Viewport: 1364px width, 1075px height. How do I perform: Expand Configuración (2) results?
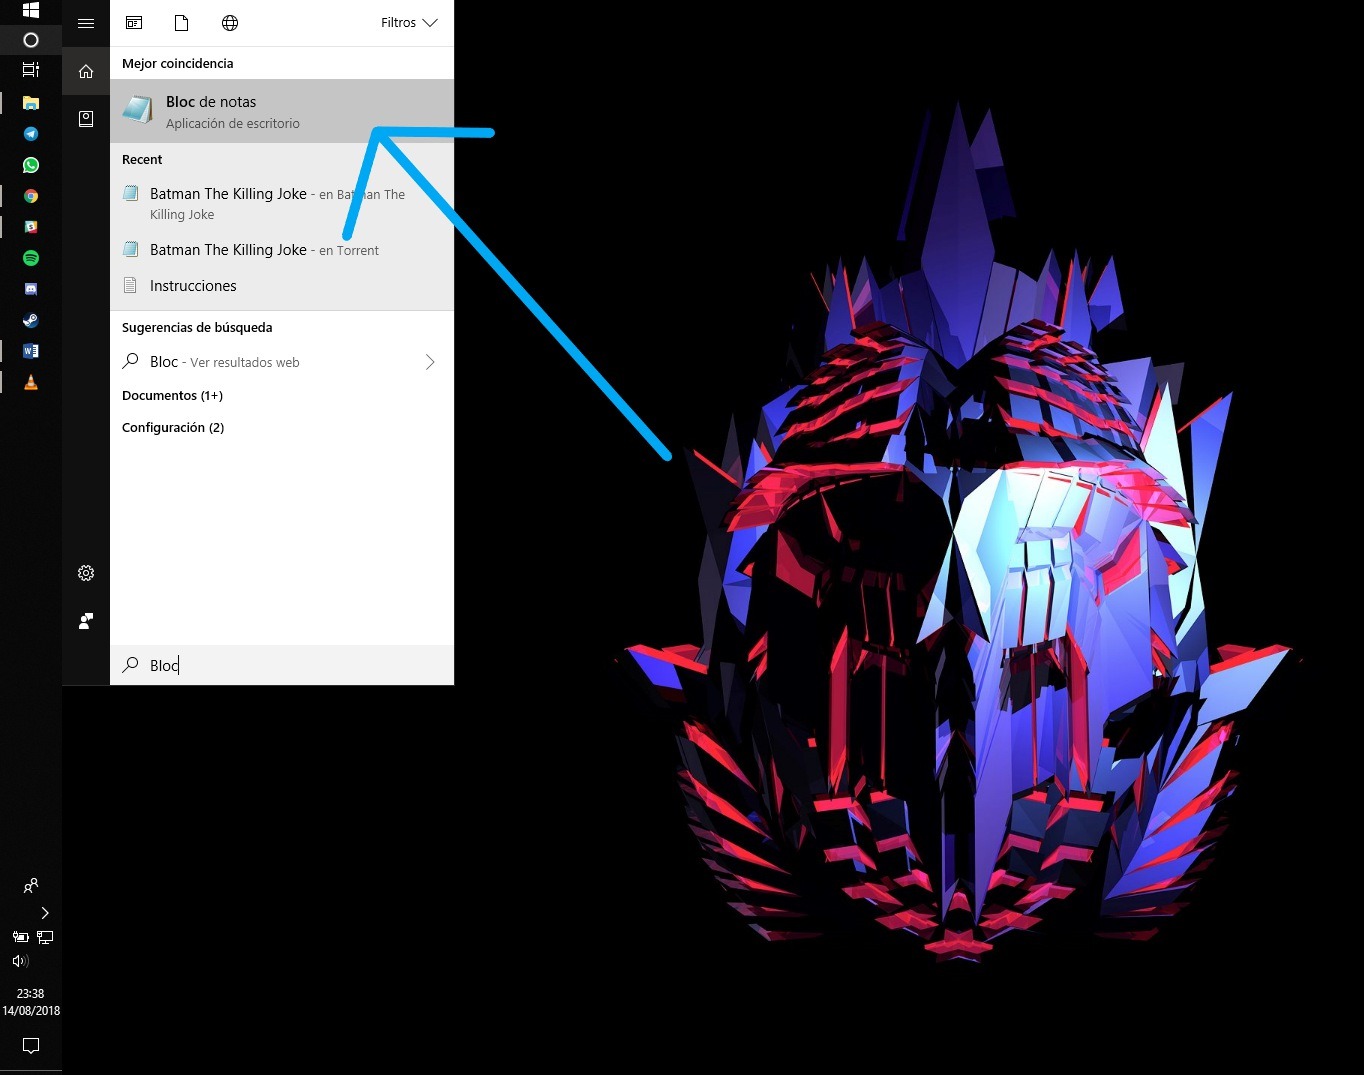tap(173, 428)
